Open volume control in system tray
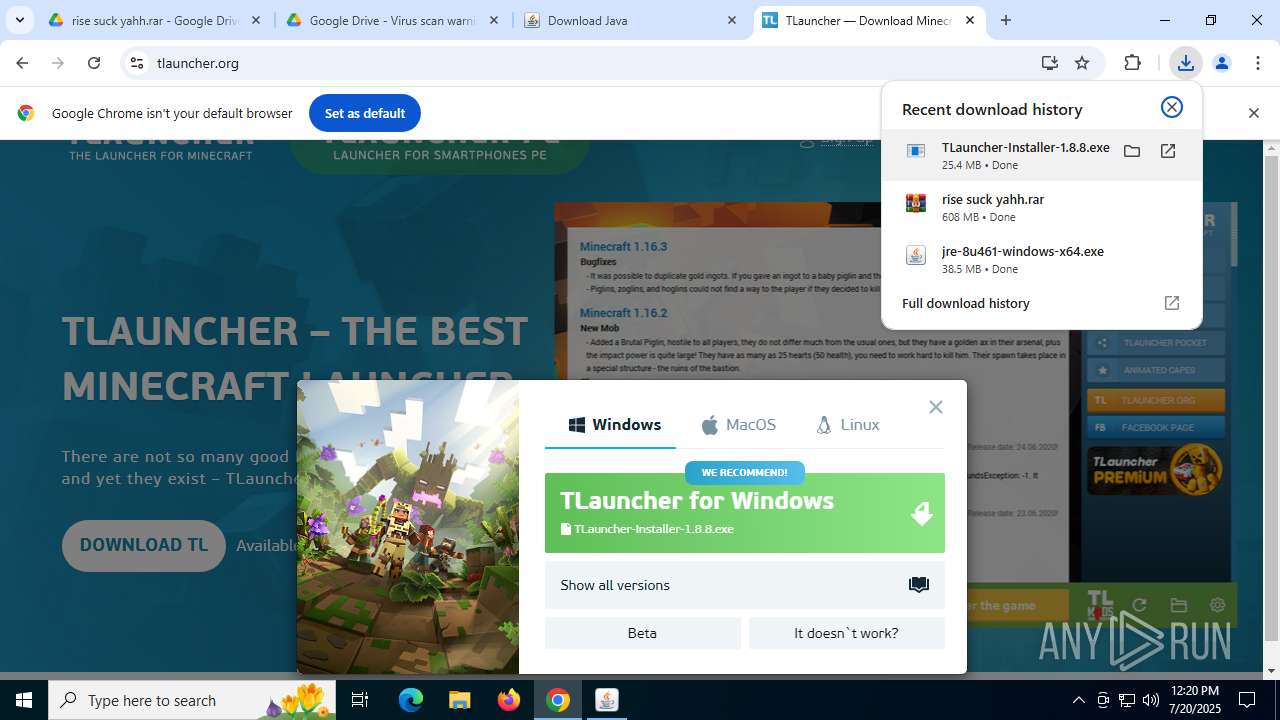Image resolution: width=1280 pixels, height=720 pixels. click(x=1151, y=700)
